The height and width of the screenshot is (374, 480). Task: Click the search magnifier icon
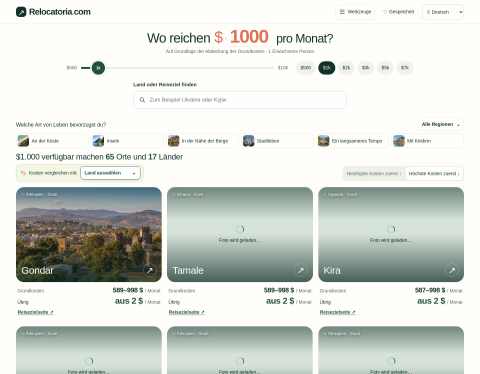[142, 100]
